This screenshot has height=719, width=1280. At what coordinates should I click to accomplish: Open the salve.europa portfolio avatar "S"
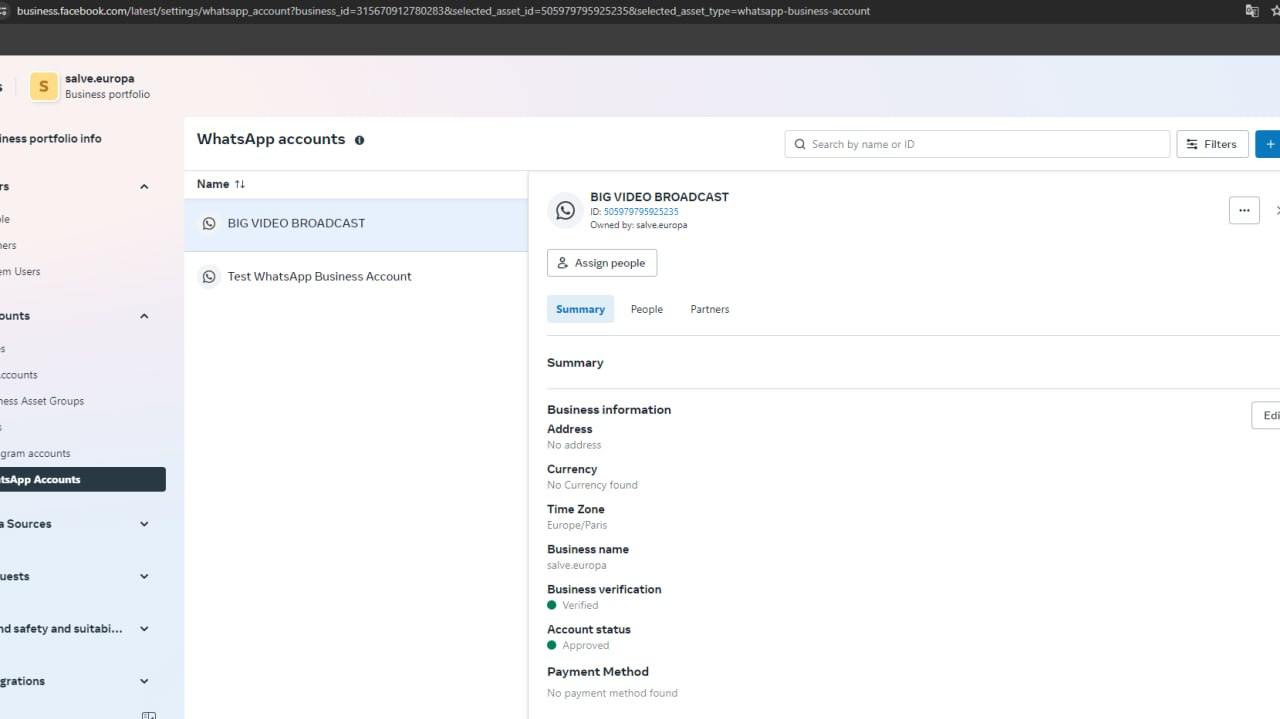[x=44, y=86]
